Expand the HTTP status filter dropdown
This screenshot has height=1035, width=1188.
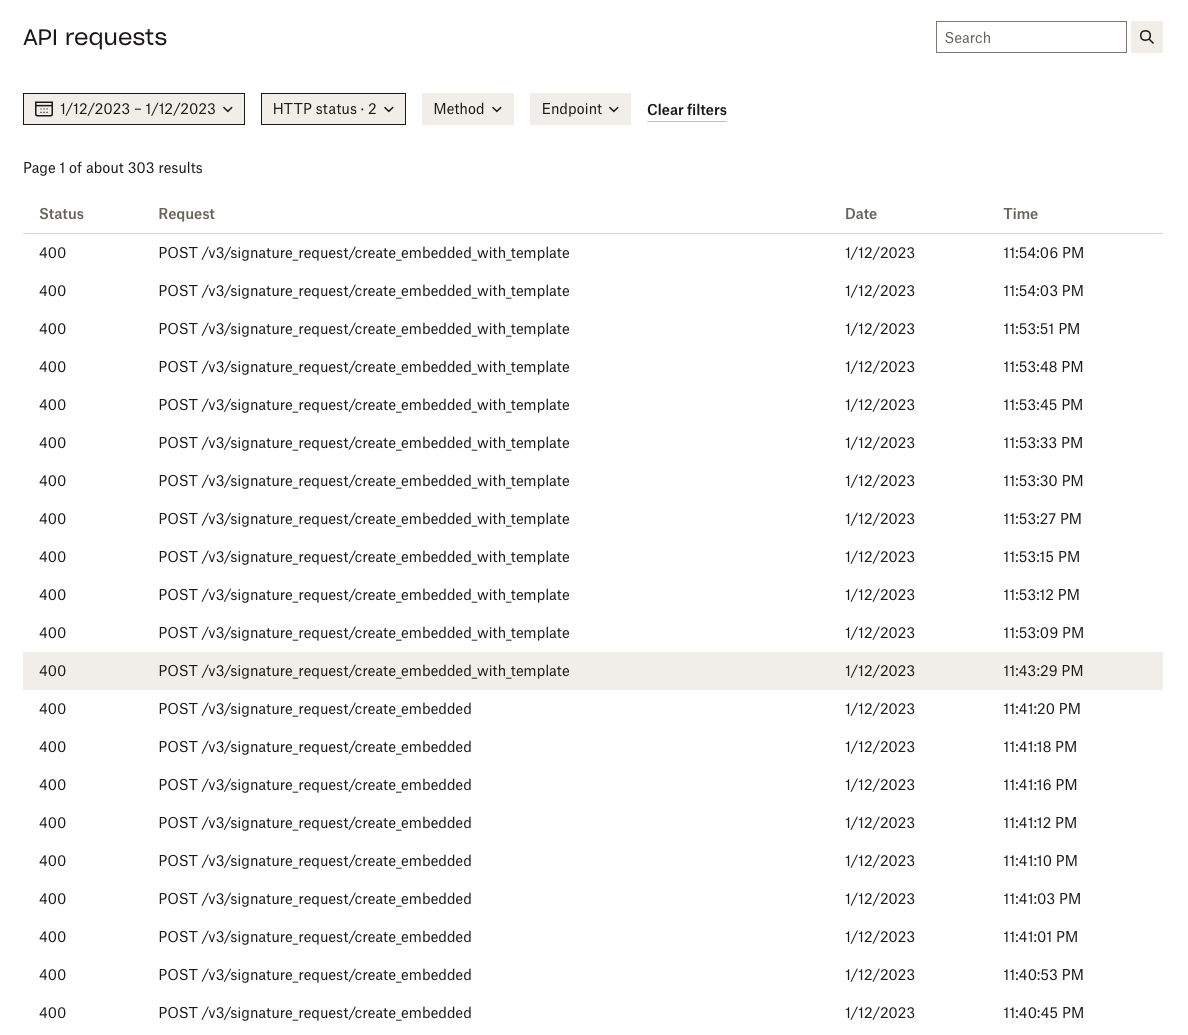pos(333,108)
